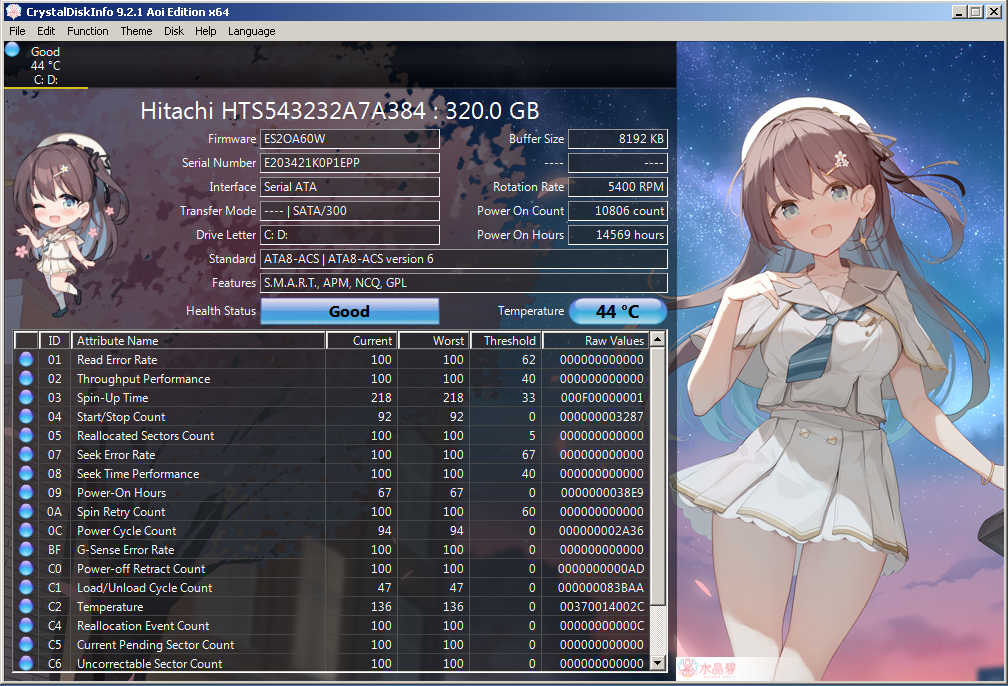Click status orb for Reallocation Event Count
Viewport: 1008px width, 686px height.
click(26, 626)
